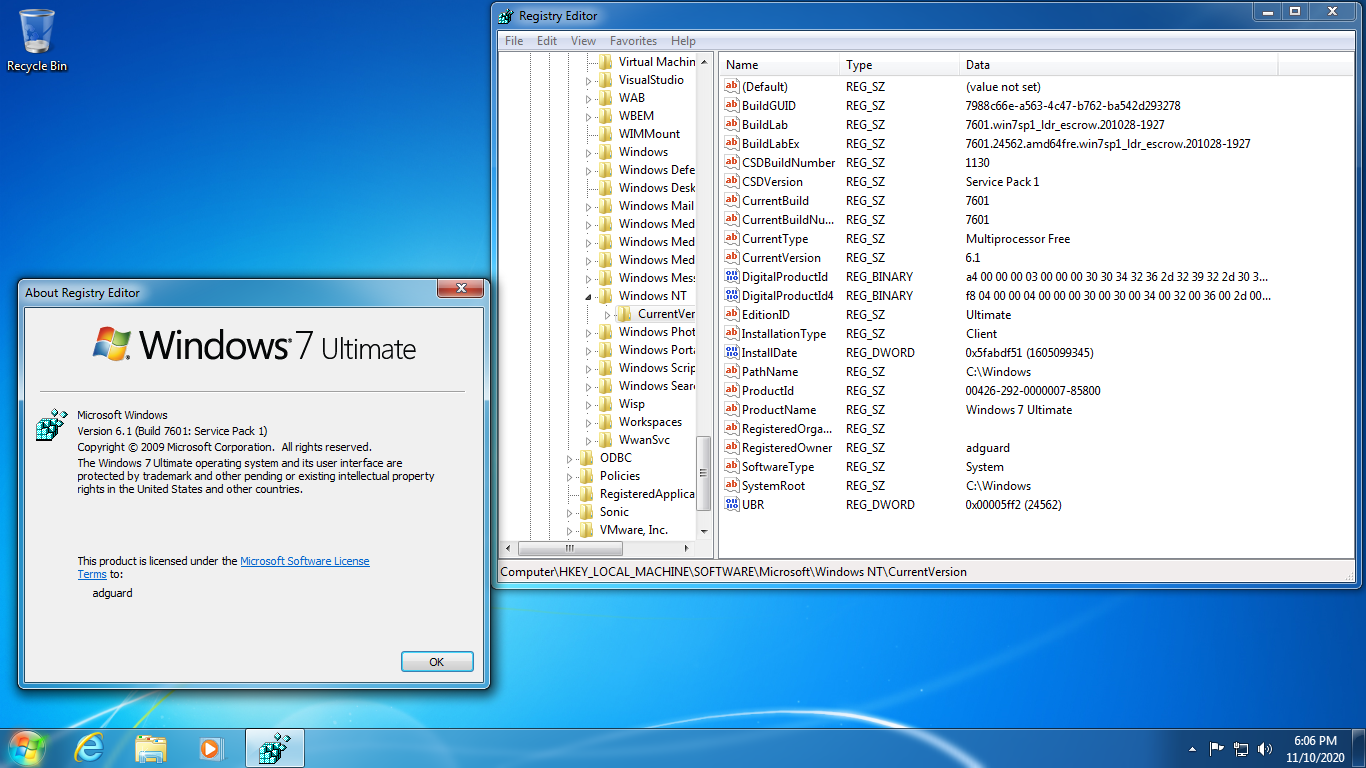Click the Data column header
1366x768 pixels.
[x=1118, y=65]
